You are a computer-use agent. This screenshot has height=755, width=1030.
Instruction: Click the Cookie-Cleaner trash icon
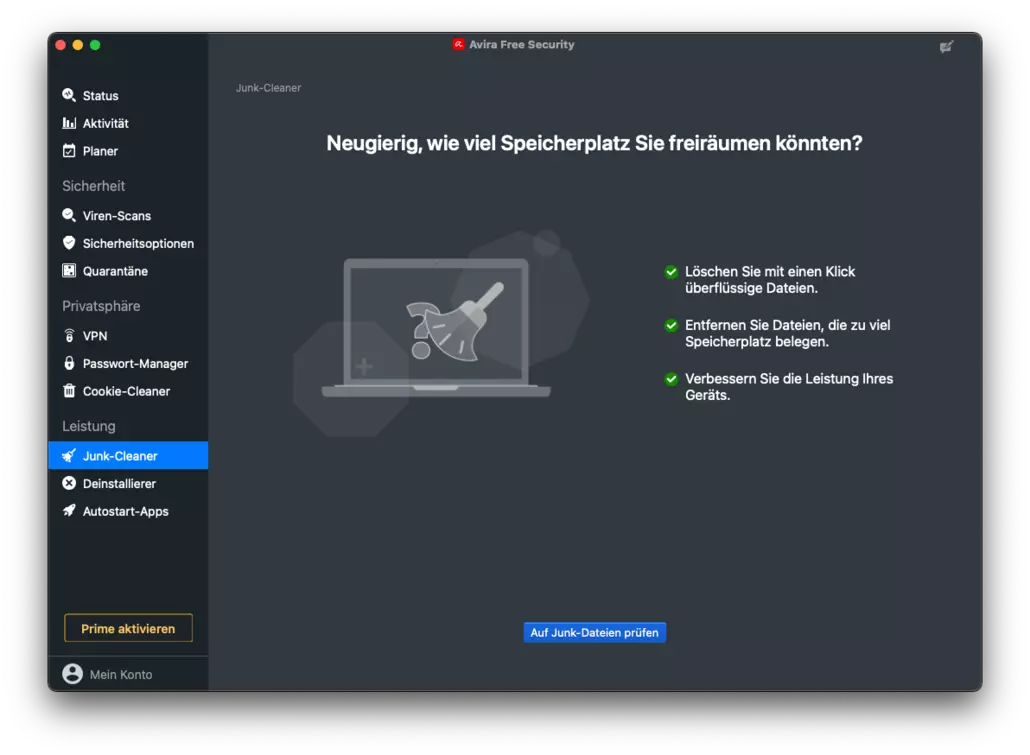(69, 391)
